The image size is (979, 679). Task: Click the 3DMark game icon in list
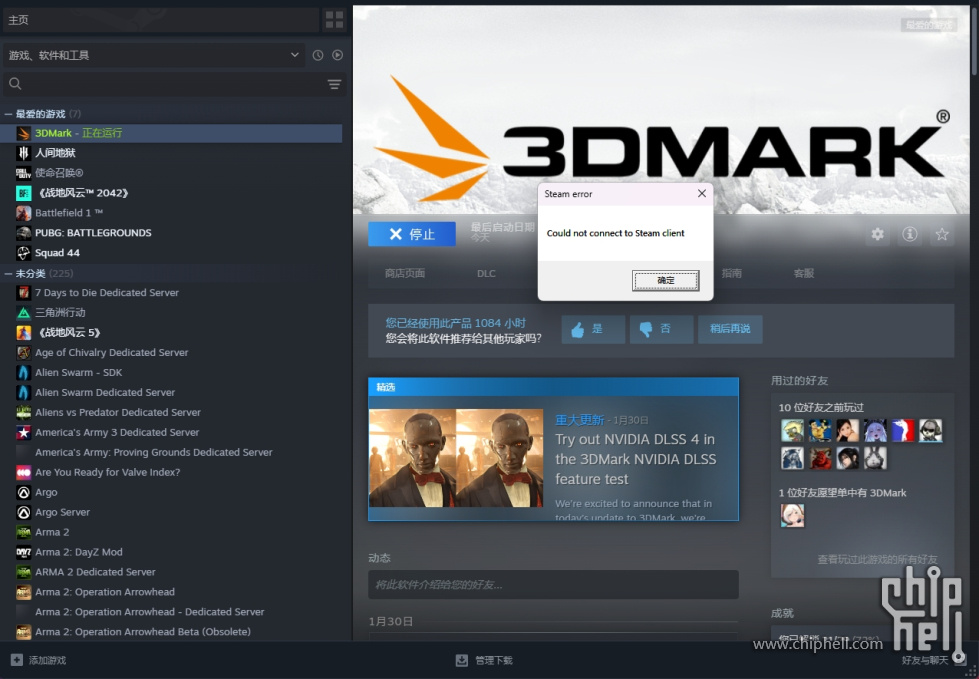[24, 133]
